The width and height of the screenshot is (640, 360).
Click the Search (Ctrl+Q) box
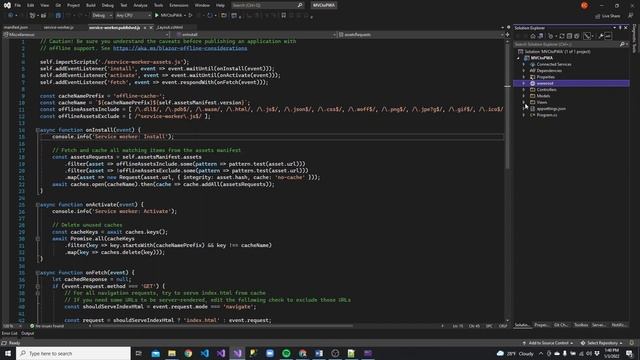click(267, 5)
